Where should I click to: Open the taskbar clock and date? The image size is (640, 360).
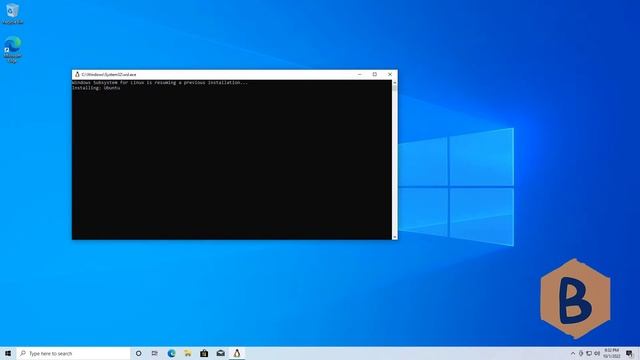coord(611,353)
